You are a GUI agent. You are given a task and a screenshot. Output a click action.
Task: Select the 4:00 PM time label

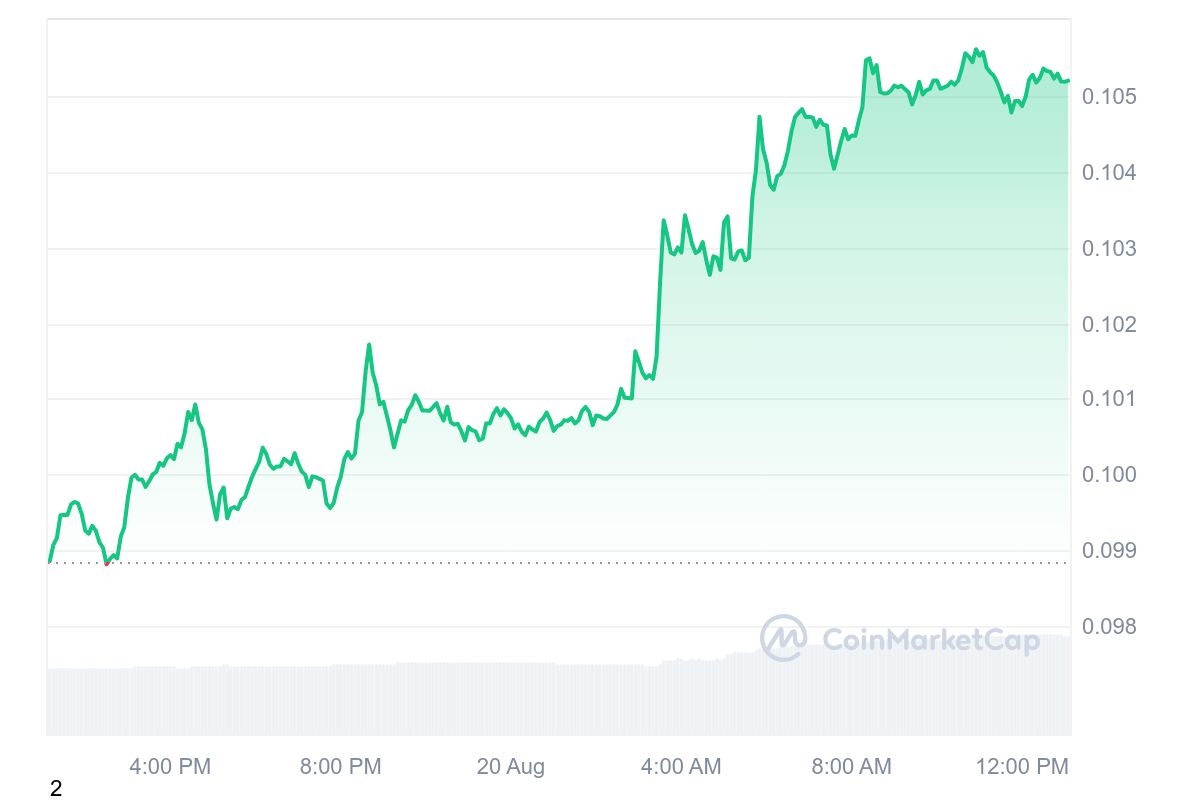pos(170,767)
